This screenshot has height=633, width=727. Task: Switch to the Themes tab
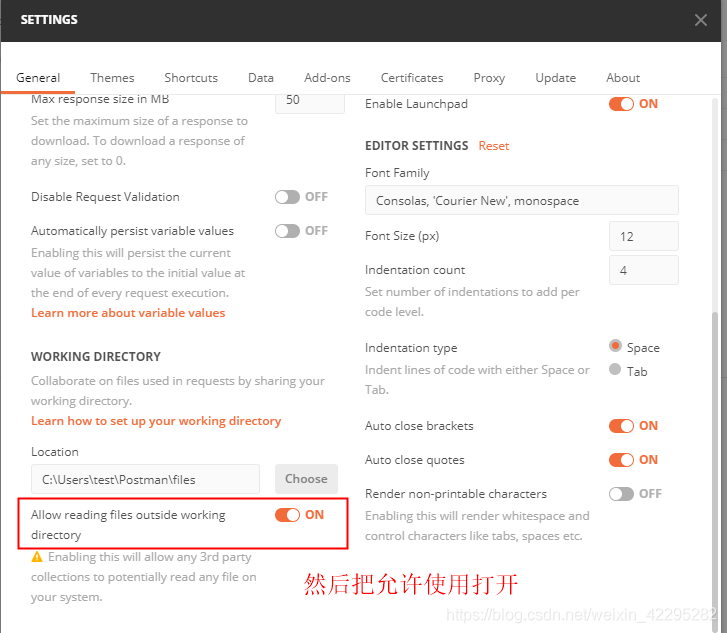click(x=112, y=77)
